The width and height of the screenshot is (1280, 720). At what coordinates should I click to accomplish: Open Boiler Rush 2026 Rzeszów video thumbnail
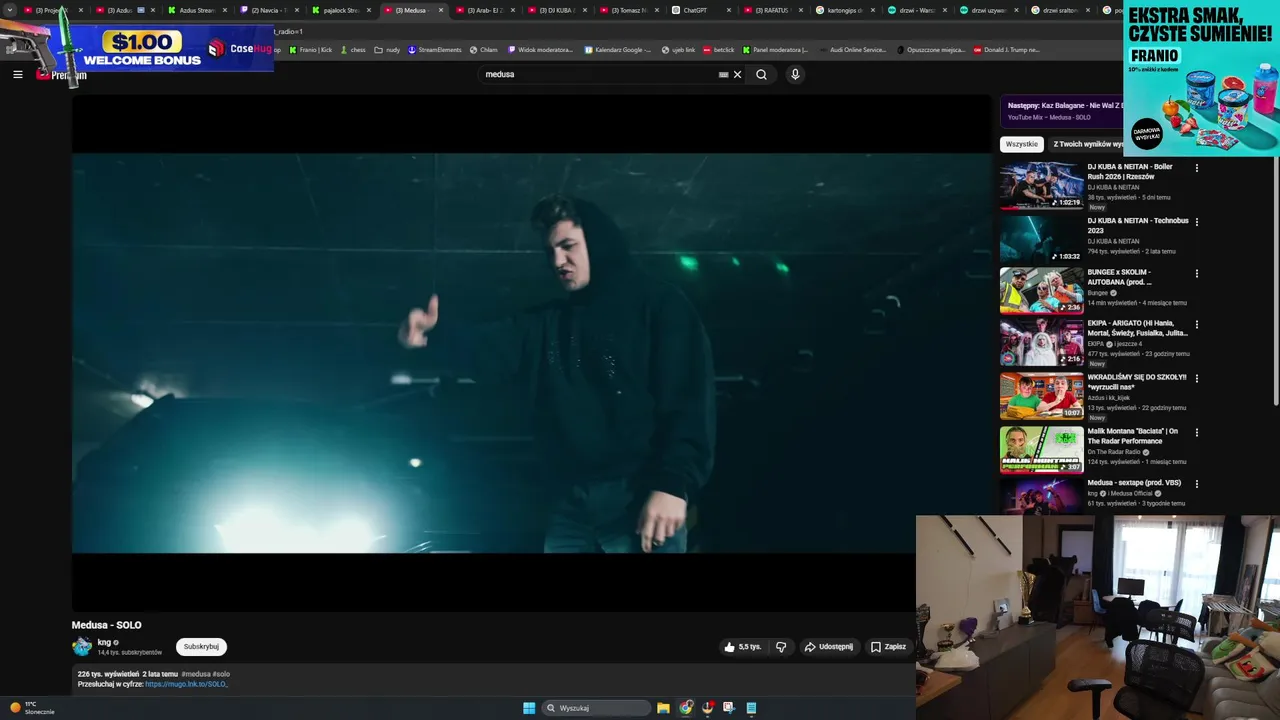coord(1041,186)
